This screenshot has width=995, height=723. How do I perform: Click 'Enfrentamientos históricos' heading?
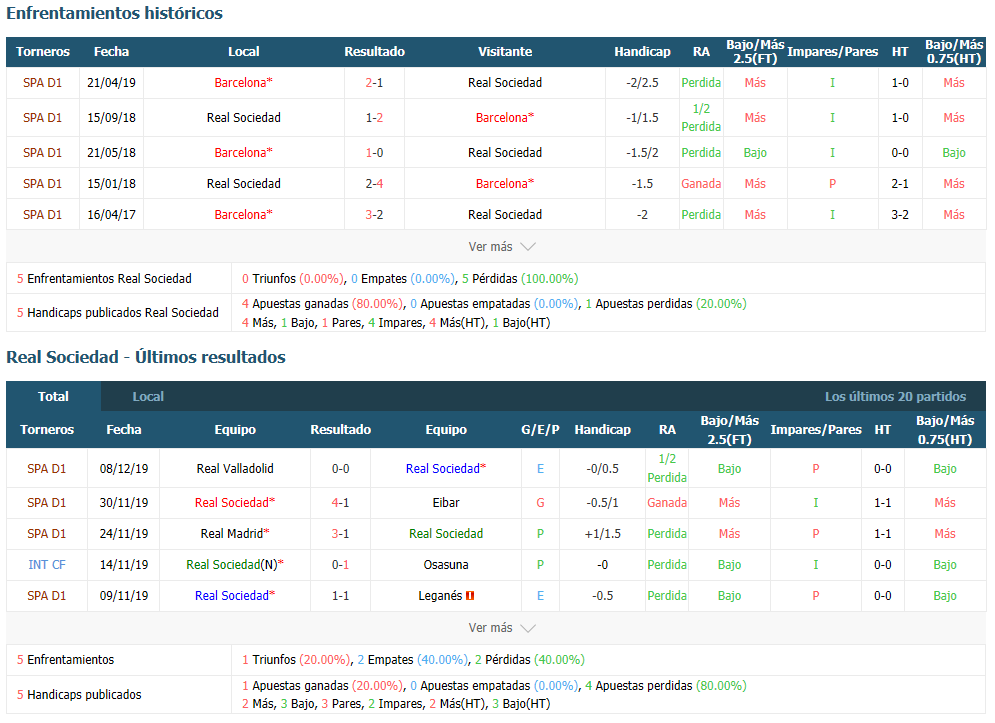[x=115, y=13]
